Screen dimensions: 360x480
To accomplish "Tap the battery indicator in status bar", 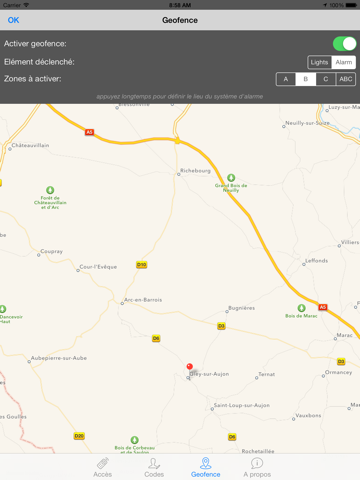I will point(351,5).
